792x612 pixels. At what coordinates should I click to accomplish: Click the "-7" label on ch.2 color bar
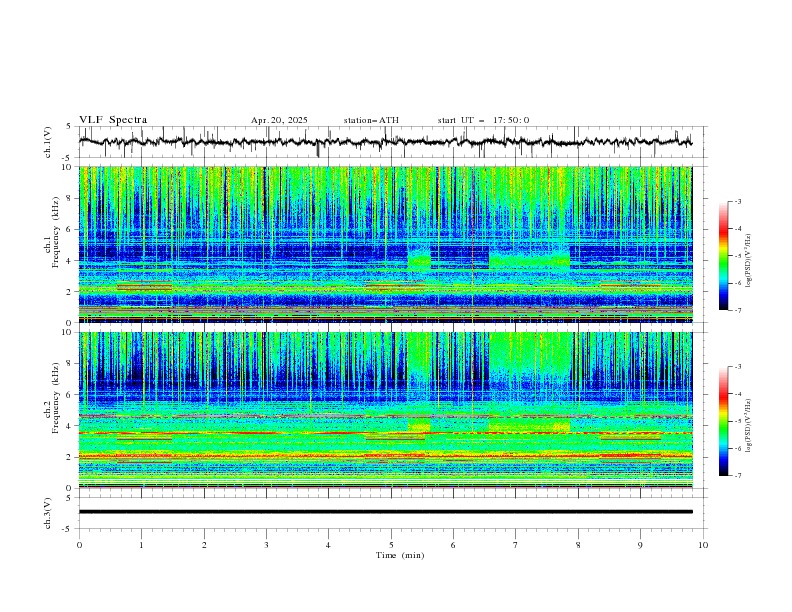[x=738, y=476]
